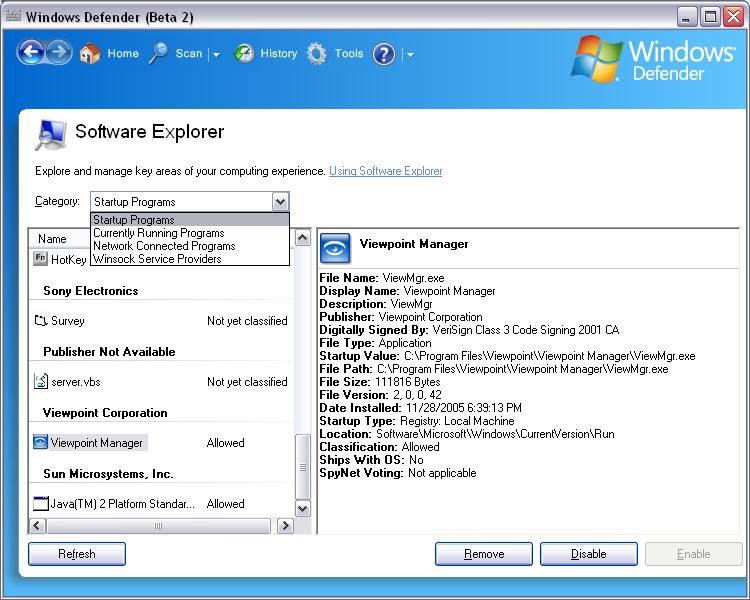750x600 pixels.
Task: Click the Back navigation arrow
Action: click(x=31, y=52)
